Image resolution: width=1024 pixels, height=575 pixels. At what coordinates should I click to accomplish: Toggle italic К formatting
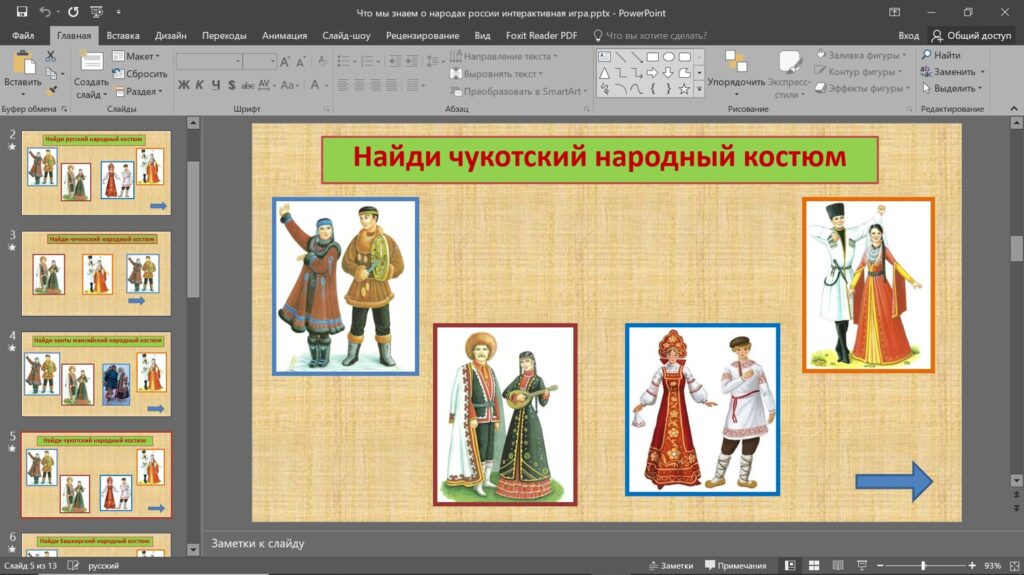[200, 85]
